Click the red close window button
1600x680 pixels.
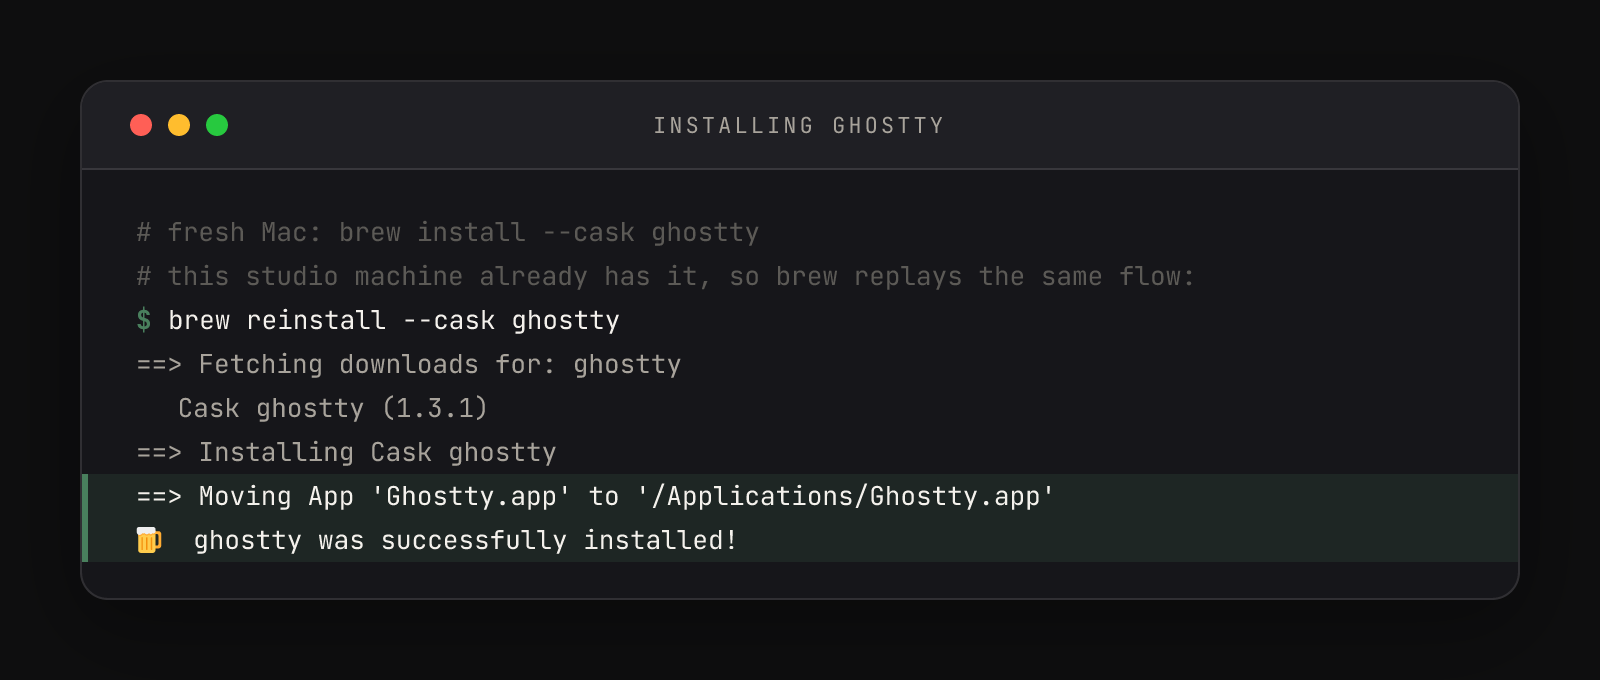coord(141,125)
